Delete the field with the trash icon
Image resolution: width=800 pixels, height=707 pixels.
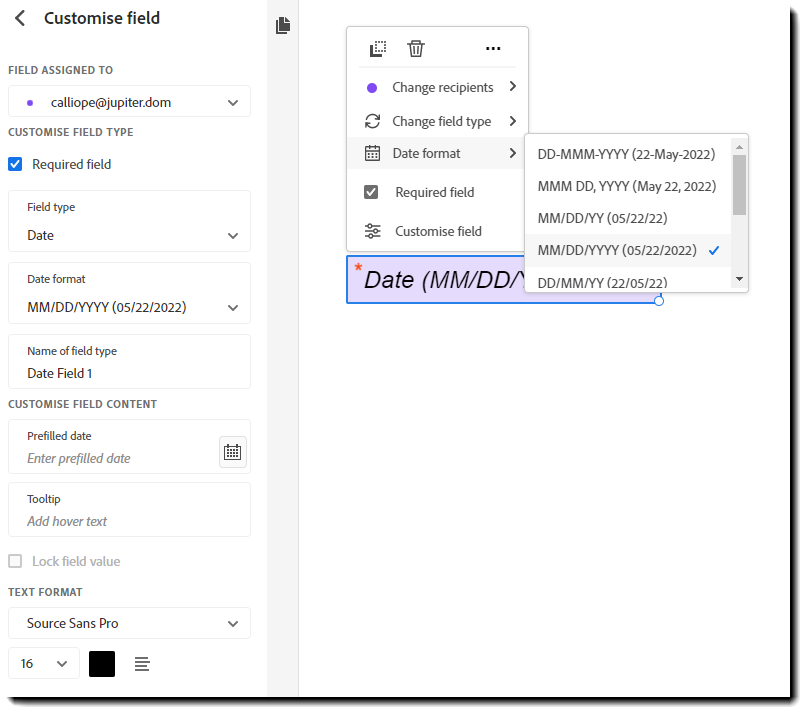(x=416, y=49)
